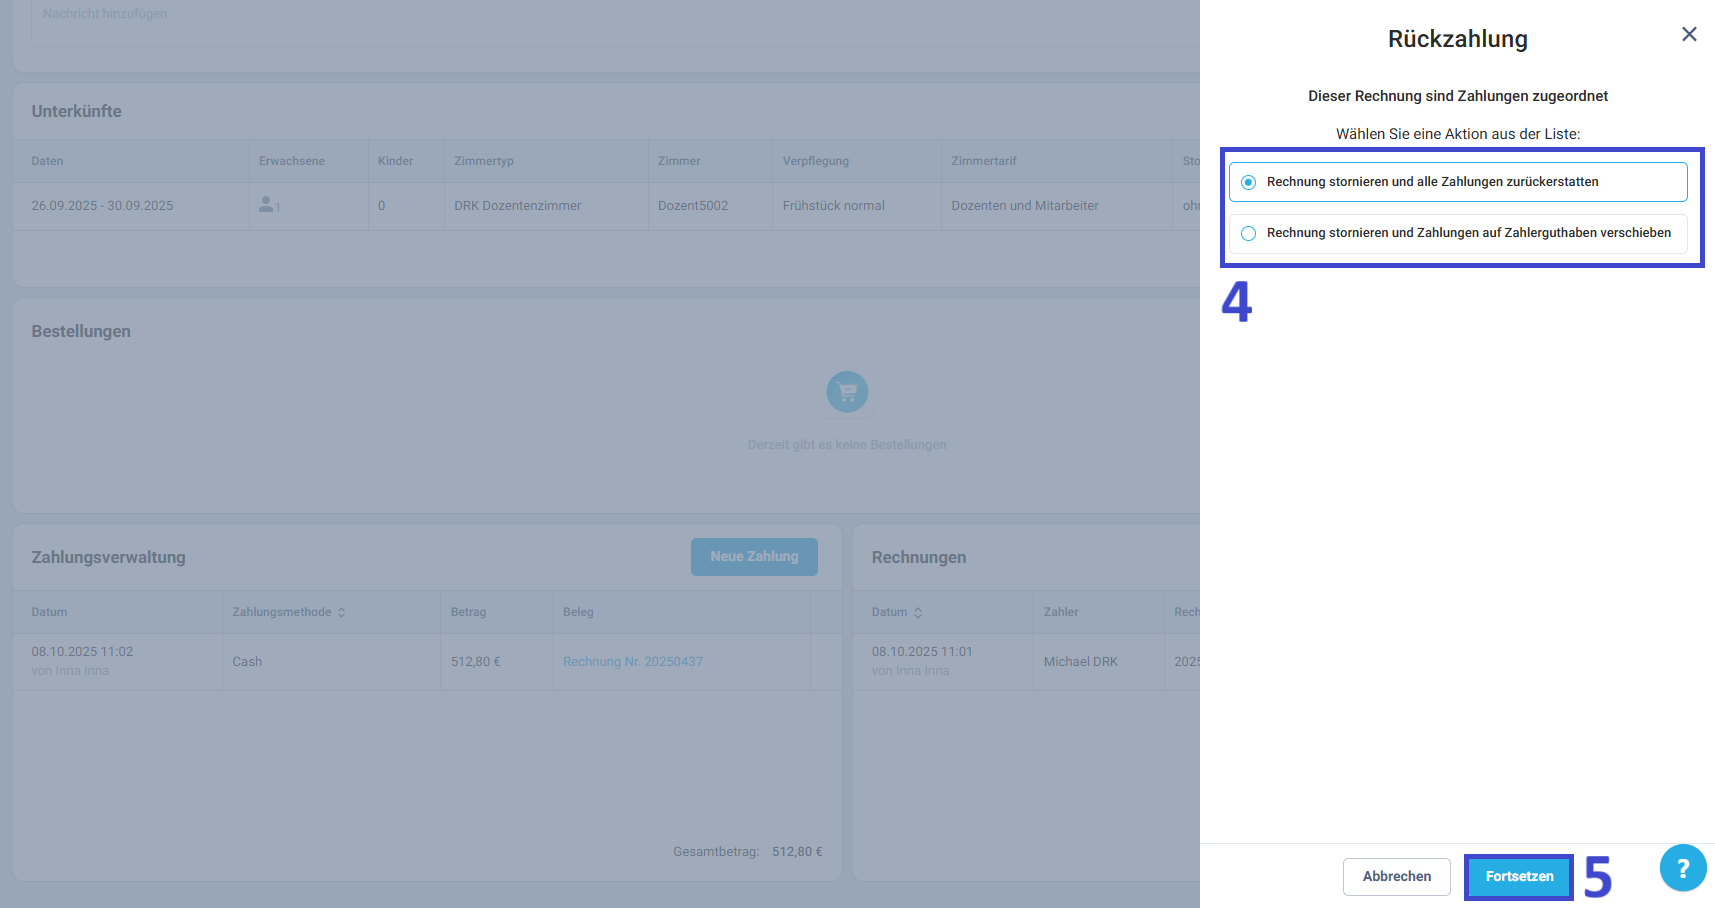The width and height of the screenshot is (1715, 908).
Task: Click the DRK Dozentenzimmer cell
Action: 517,206
